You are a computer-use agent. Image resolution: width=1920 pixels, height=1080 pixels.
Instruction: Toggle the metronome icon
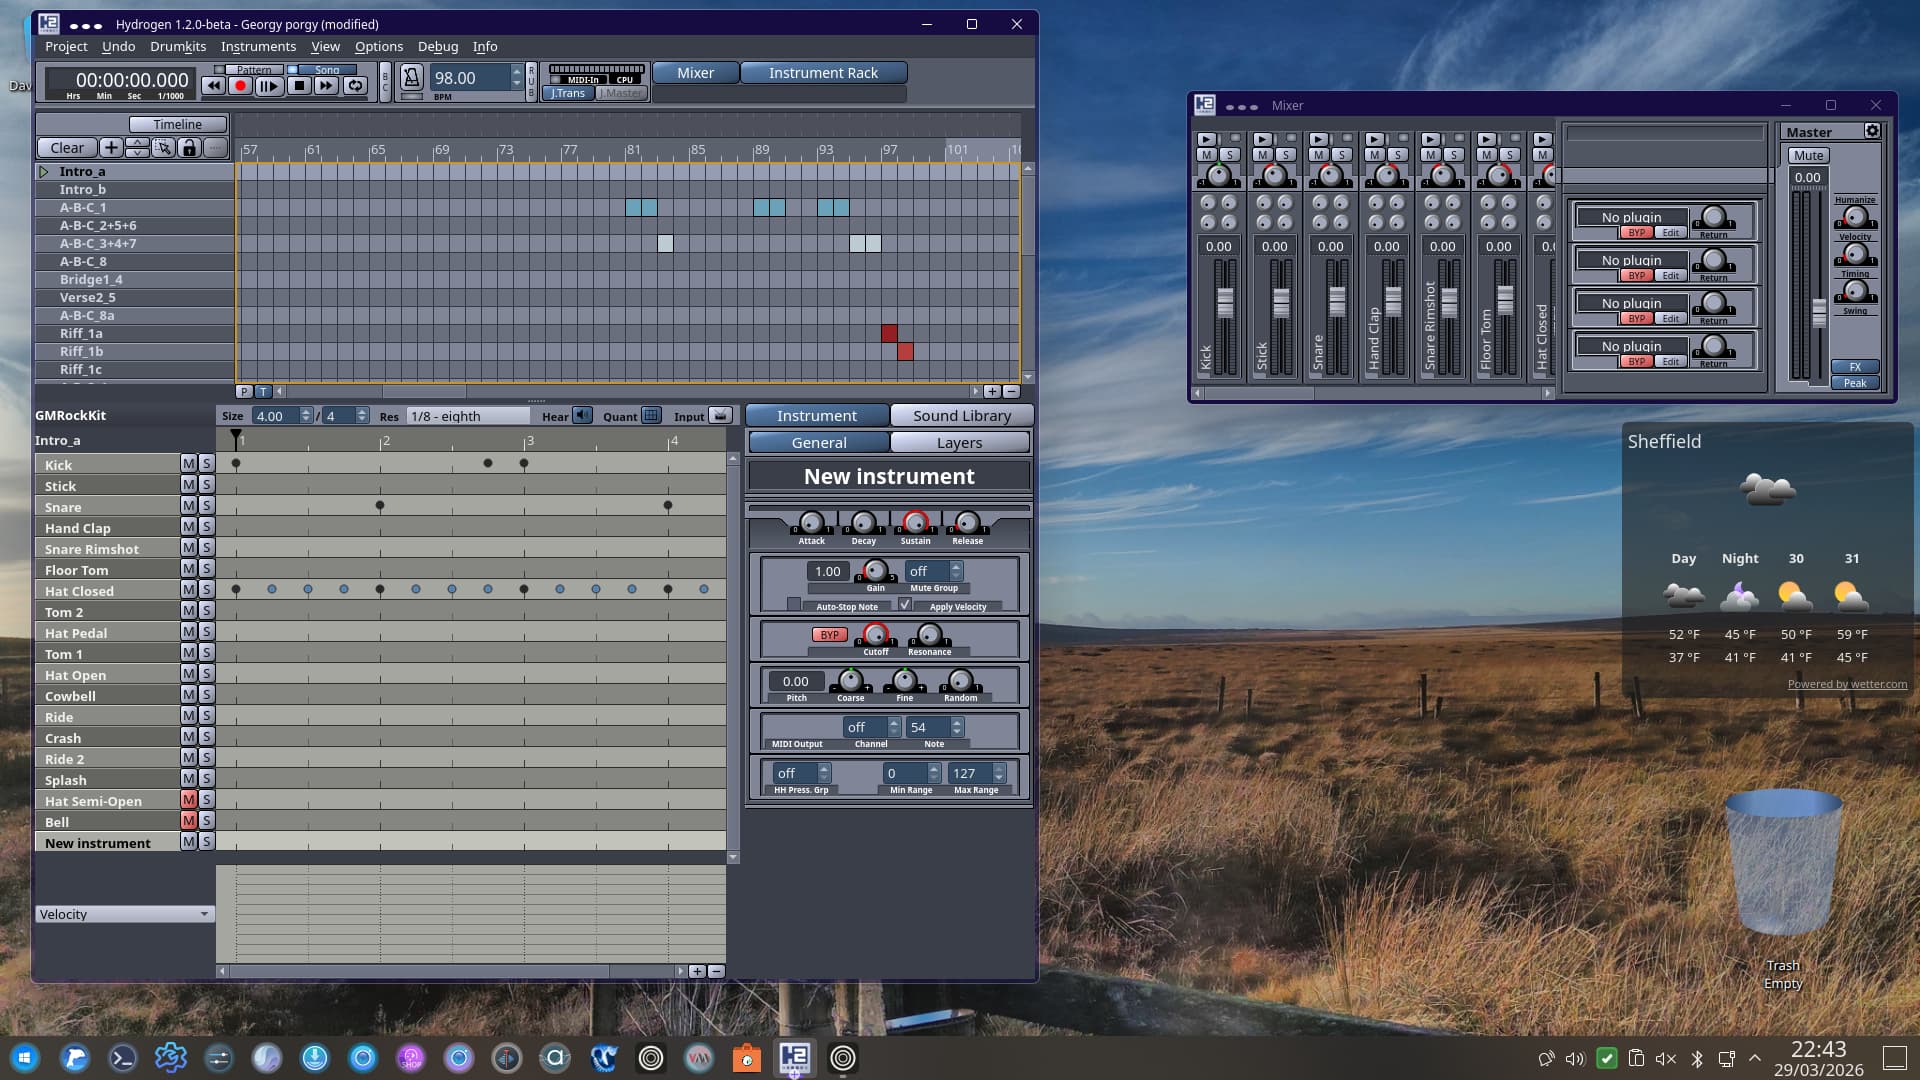[x=411, y=77]
